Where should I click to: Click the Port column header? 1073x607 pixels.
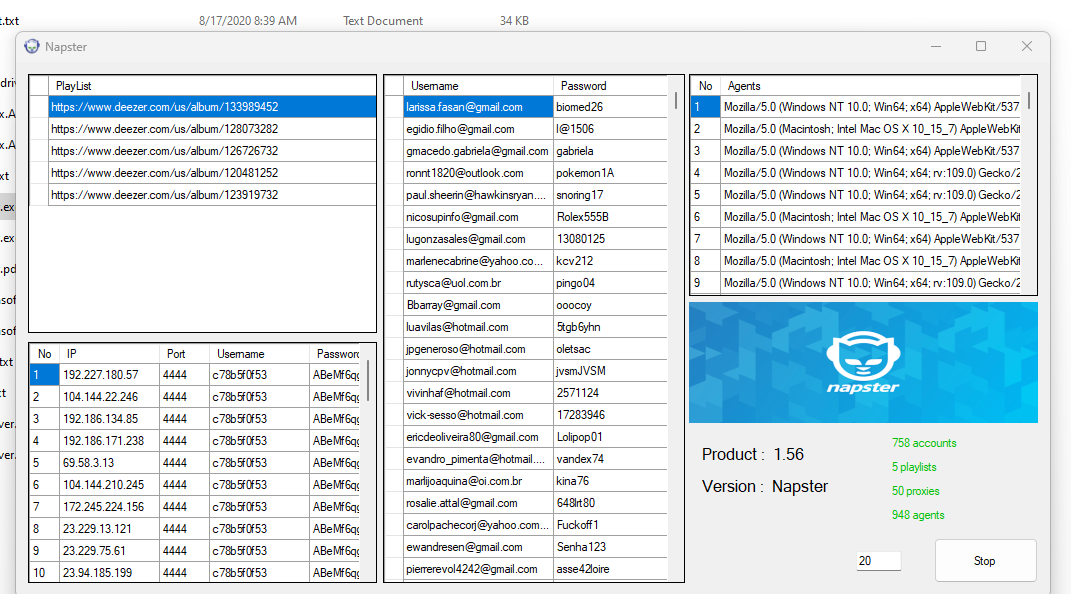tap(184, 354)
